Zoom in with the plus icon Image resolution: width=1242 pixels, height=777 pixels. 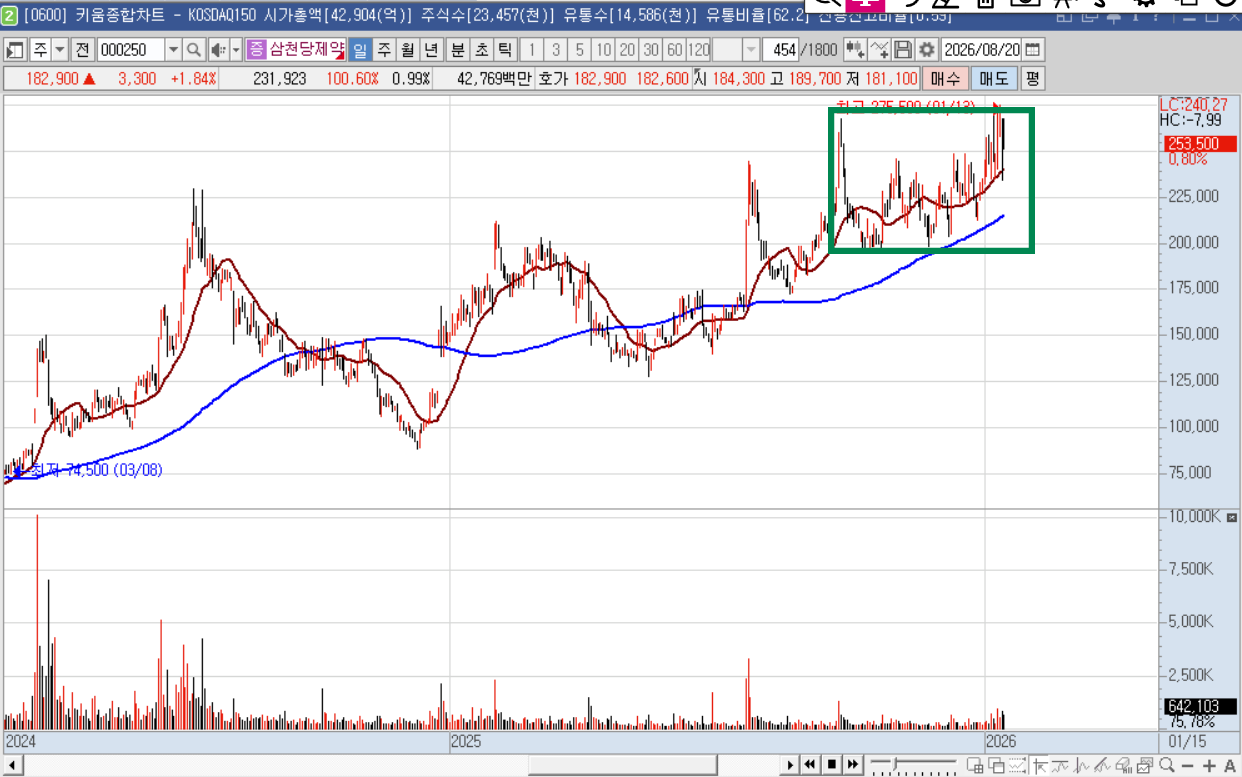point(1209,765)
